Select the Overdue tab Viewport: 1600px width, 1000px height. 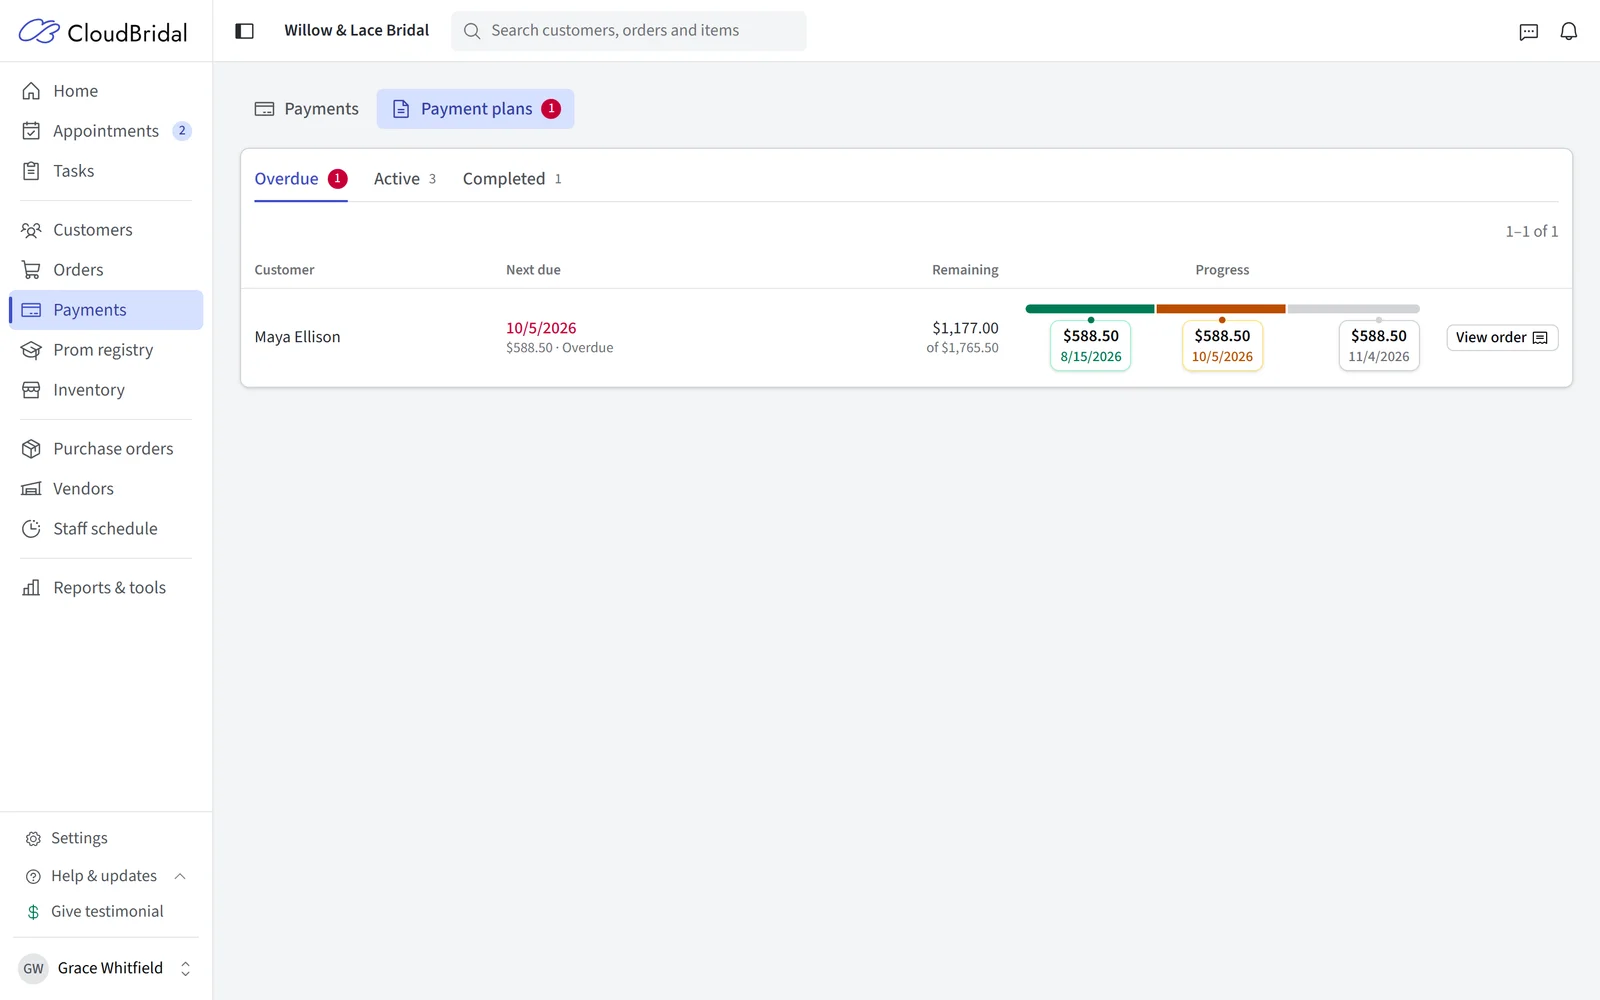click(300, 179)
